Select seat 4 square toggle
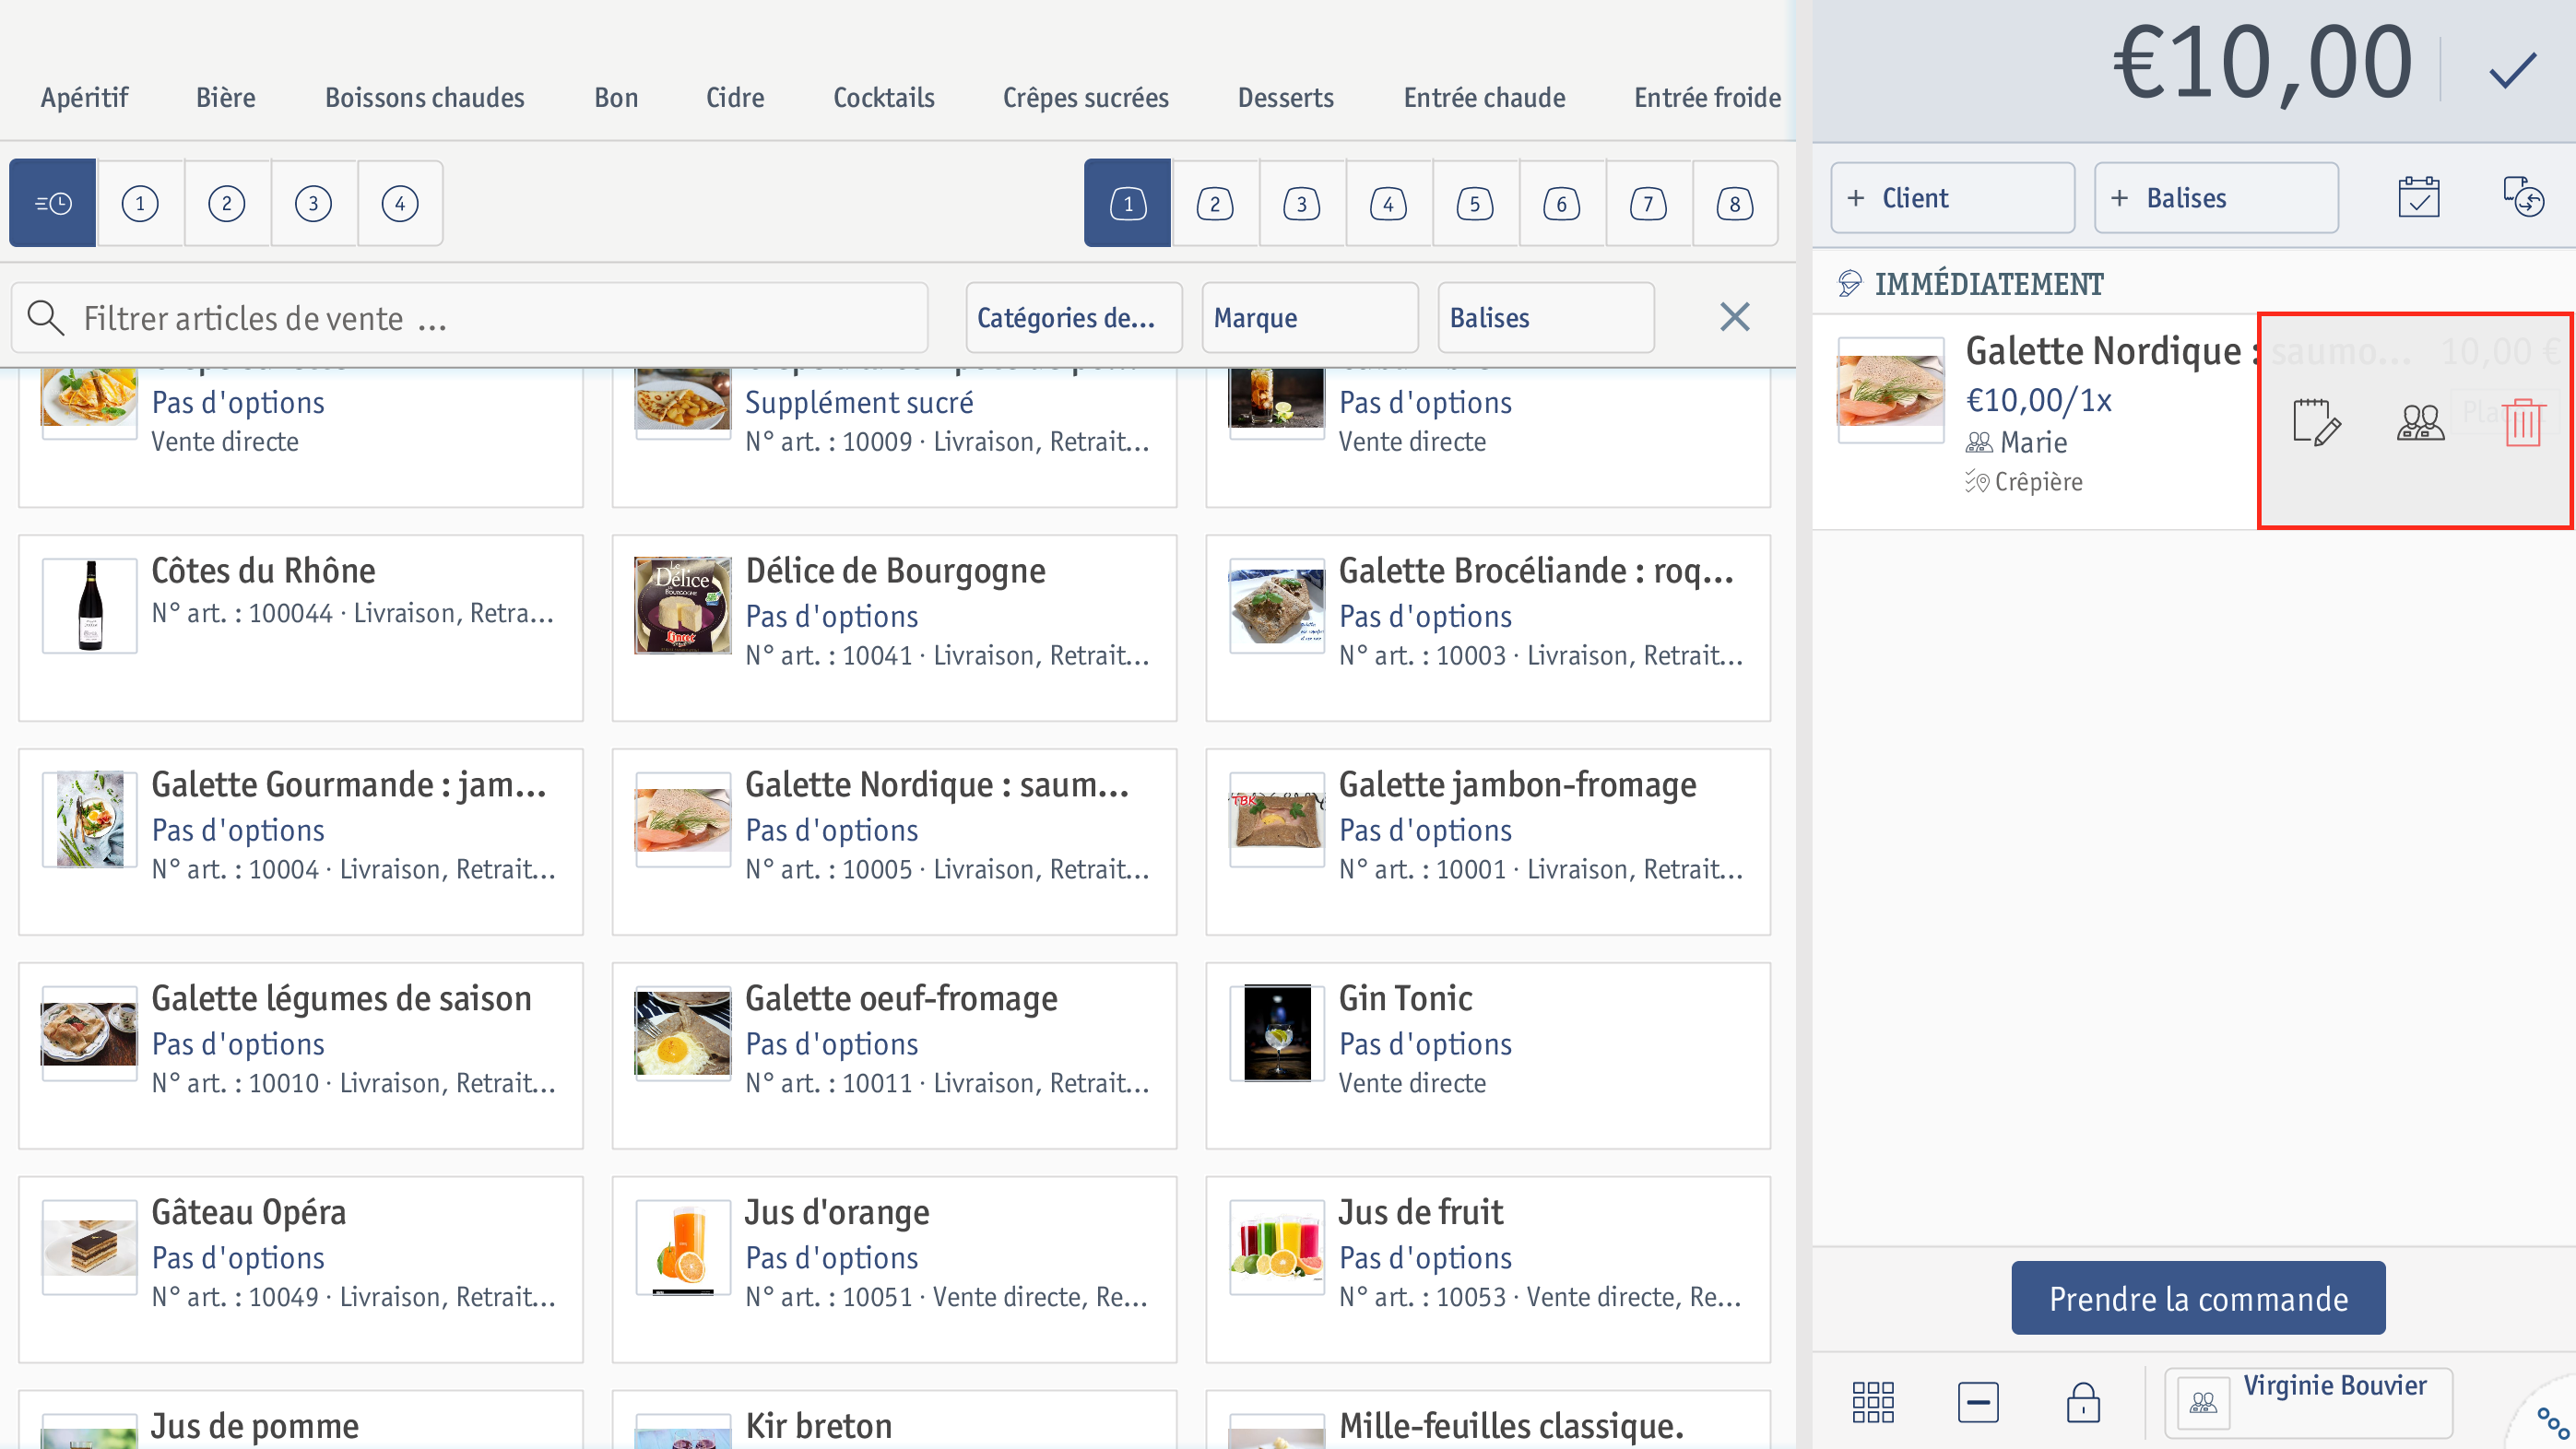Screen dimensions: 2576x1449 point(1388,203)
